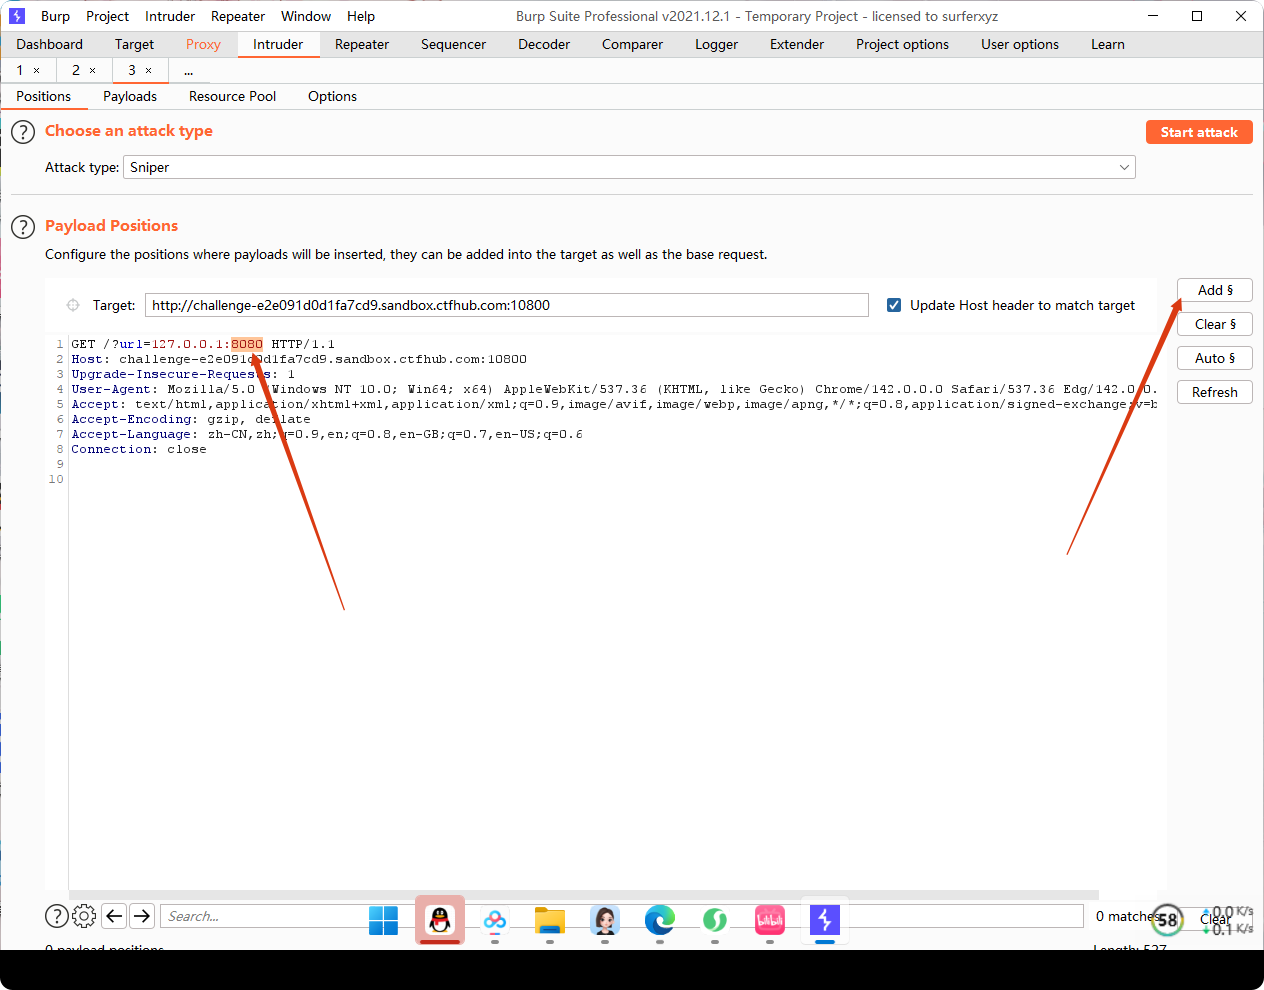This screenshot has height=990, width=1264.
Task: Click the network speed monitor 58 gauge
Action: (x=1167, y=920)
